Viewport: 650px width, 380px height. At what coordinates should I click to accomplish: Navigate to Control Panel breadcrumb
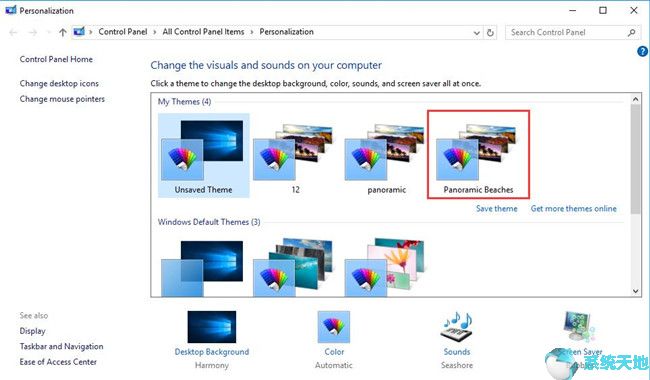(x=123, y=32)
